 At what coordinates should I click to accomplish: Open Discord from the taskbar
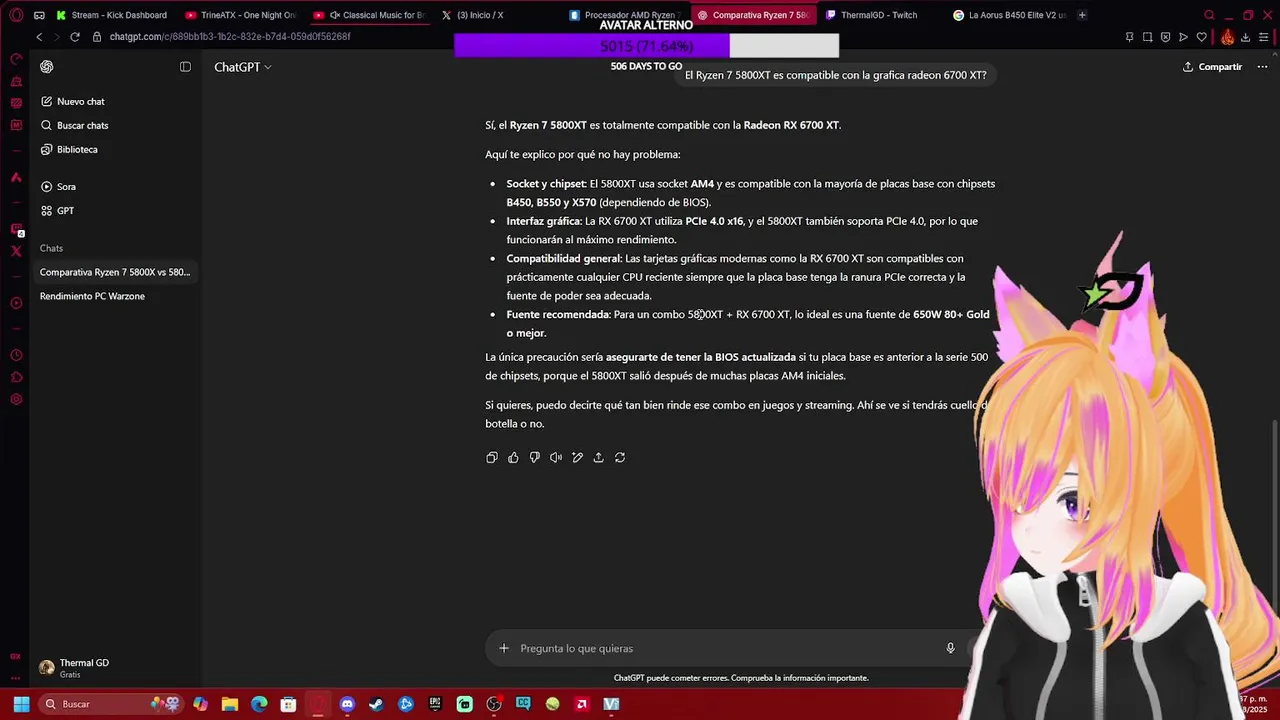coord(347,704)
